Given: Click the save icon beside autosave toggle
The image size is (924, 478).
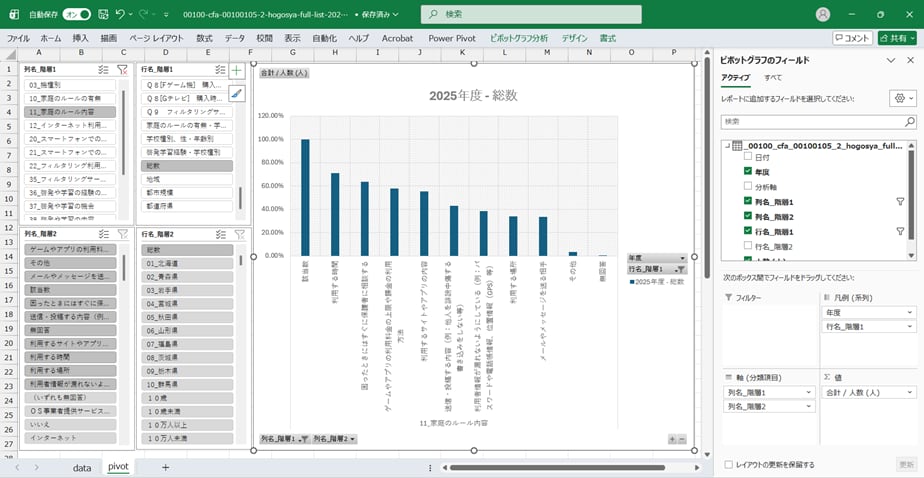Looking at the screenshot, I should [102, 14].
